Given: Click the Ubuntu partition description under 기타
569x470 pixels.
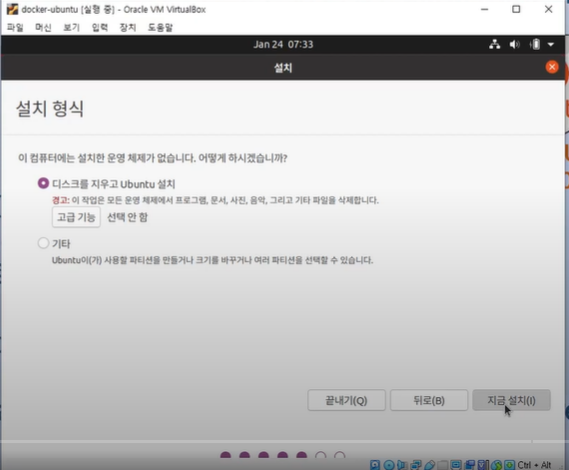Looking at the screenshot, I should point(213,260).
